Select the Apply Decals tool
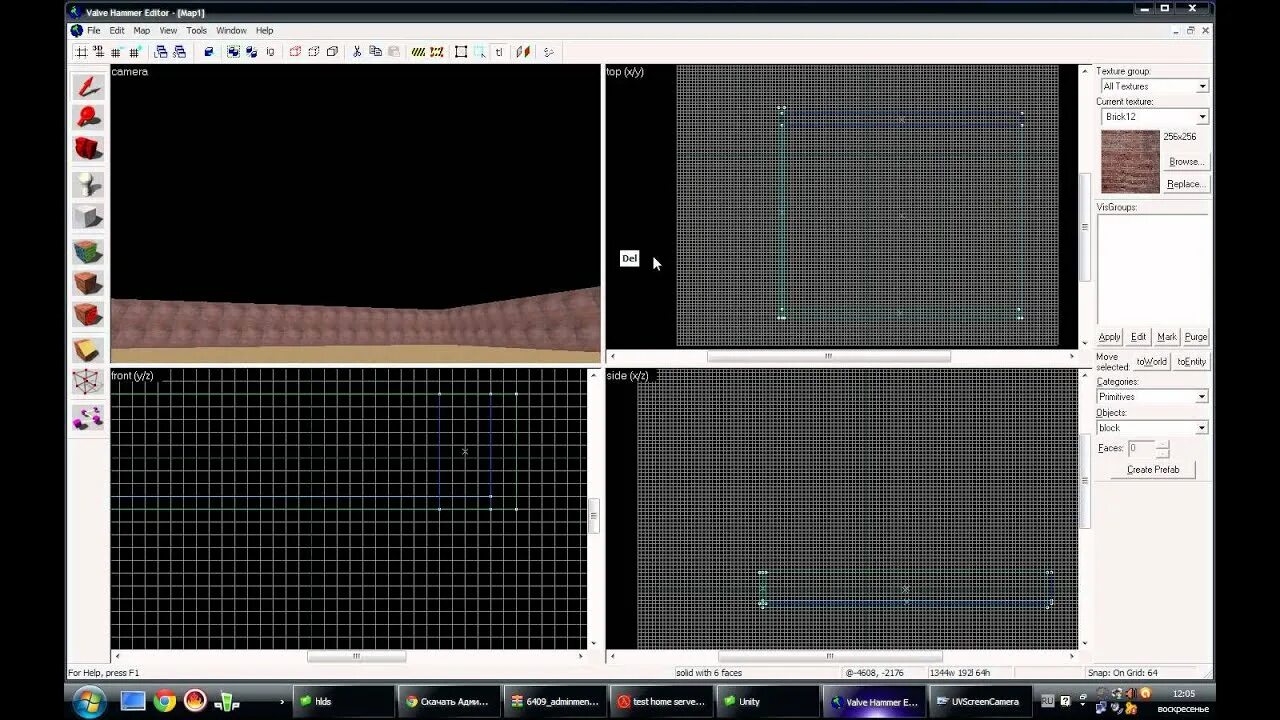 (x=88, y=315)
